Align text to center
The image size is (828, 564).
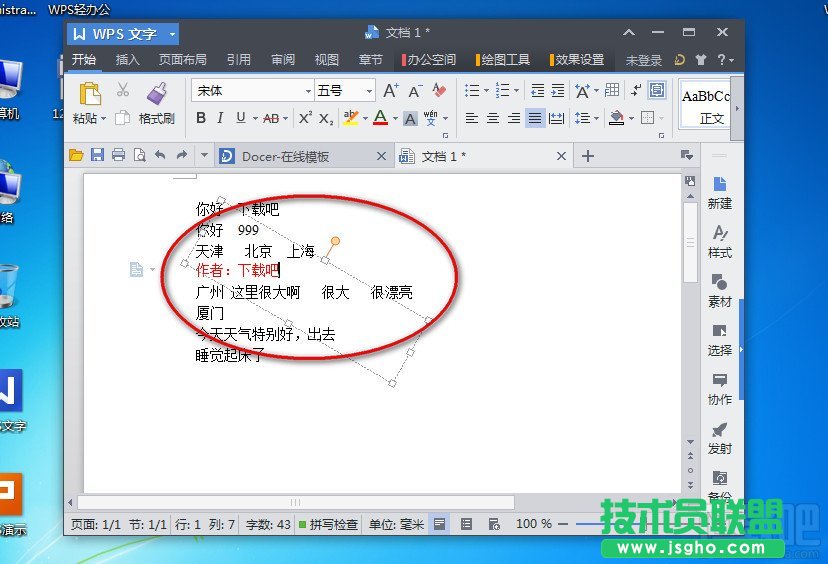click(493, 118)
